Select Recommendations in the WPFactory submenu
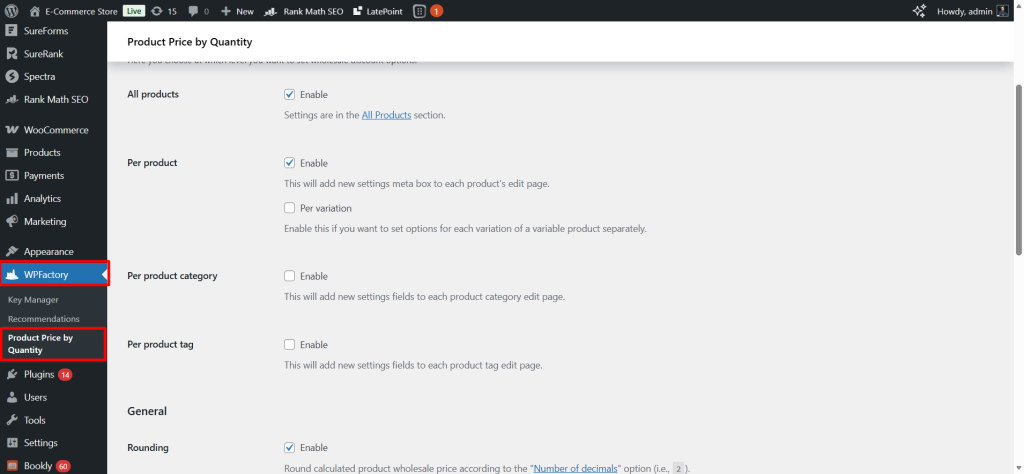The width and height of the screenshot is (1024, 474). pos(43,319)
